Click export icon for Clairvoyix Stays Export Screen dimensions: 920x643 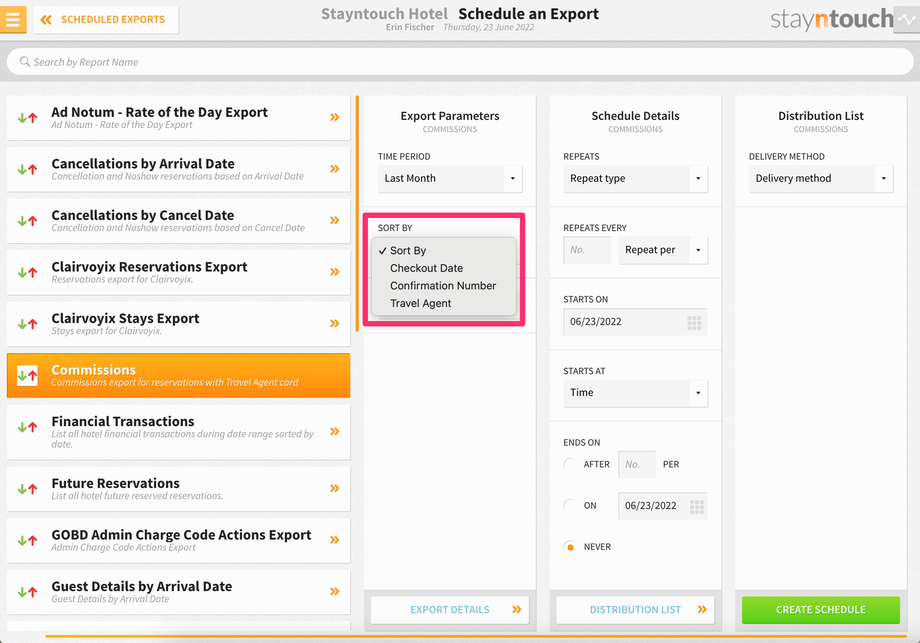click(x=27, y=324)
